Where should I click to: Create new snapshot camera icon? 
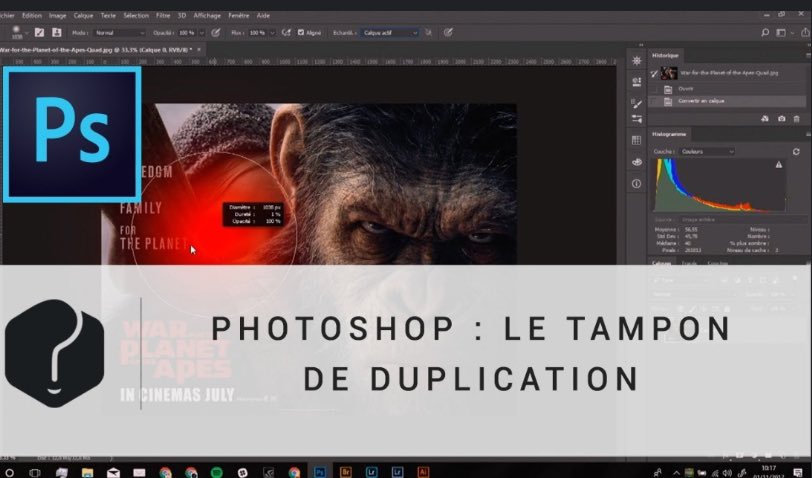781,119
